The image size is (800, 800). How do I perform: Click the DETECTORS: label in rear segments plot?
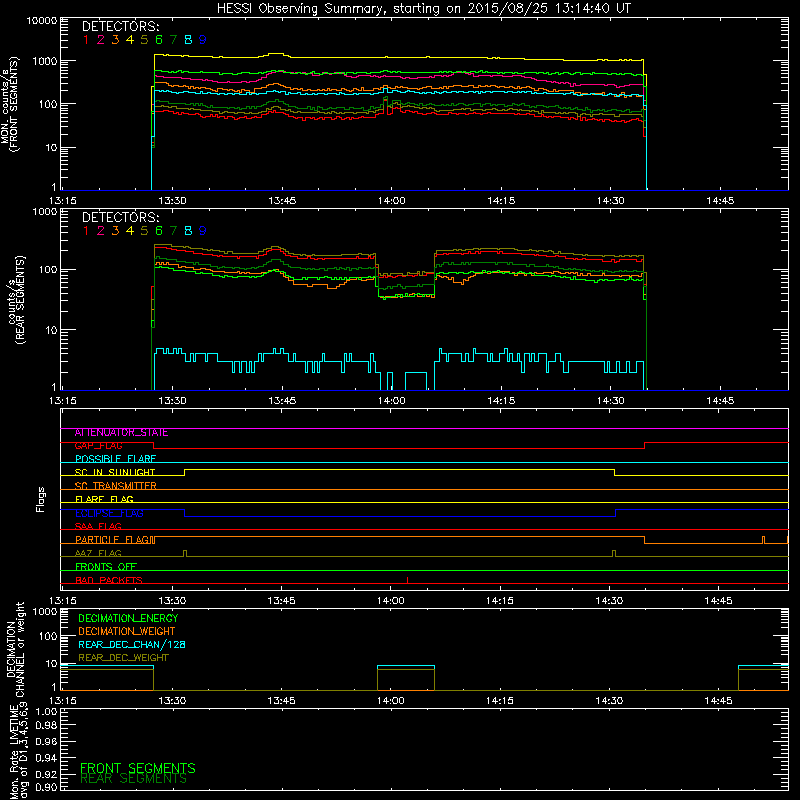point(120,217)
